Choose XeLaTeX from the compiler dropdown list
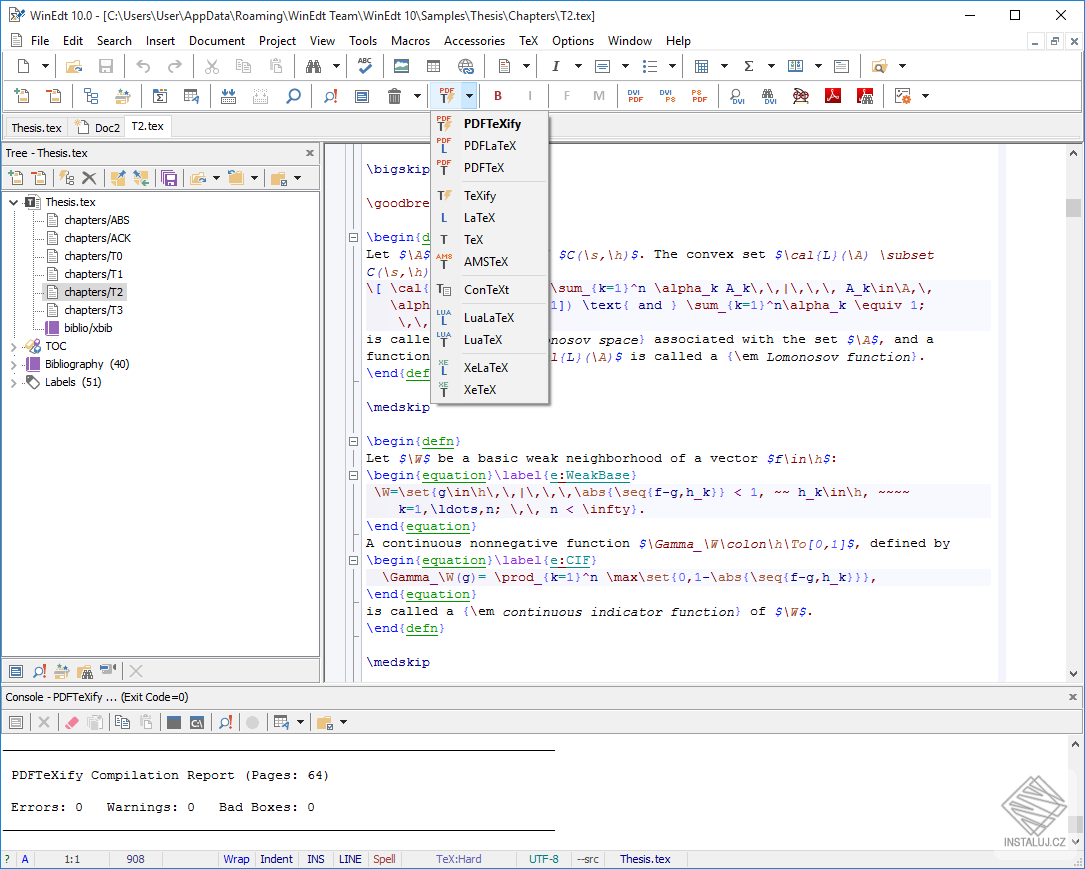Viewport: 1085px width, 869px height. (x=485, y=367)
